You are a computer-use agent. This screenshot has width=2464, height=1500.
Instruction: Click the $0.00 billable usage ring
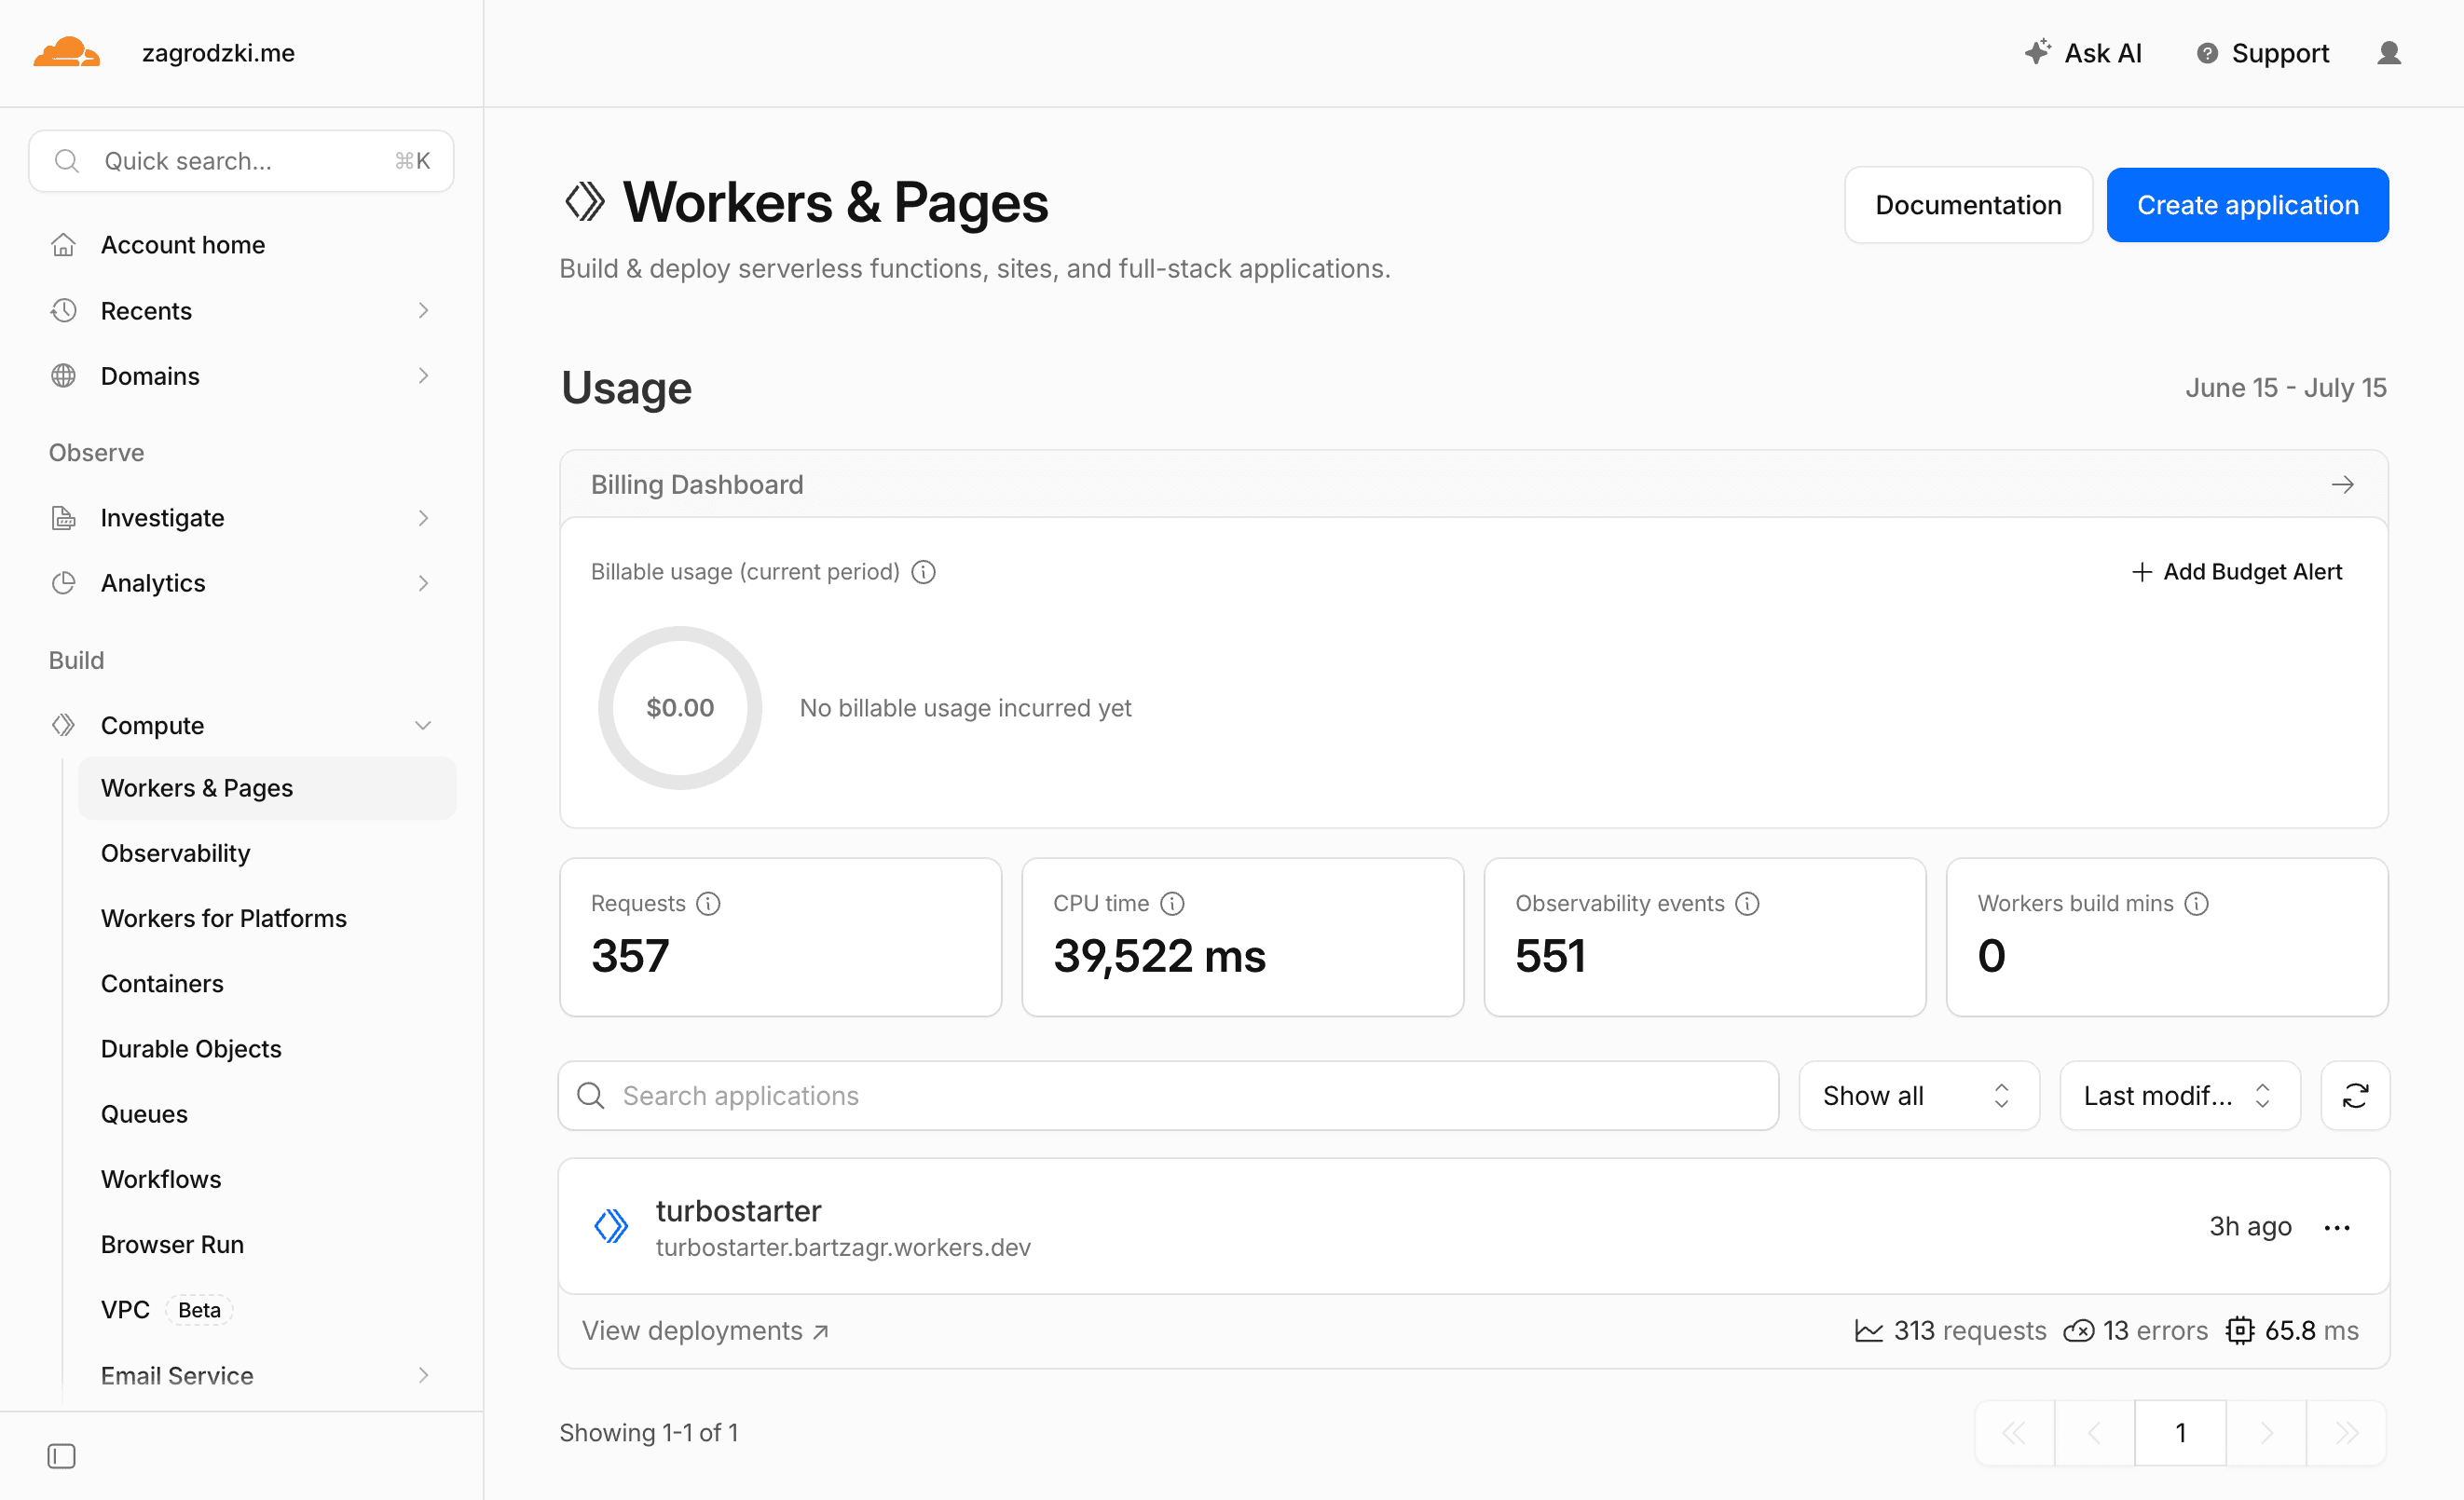tap(680, 708)
